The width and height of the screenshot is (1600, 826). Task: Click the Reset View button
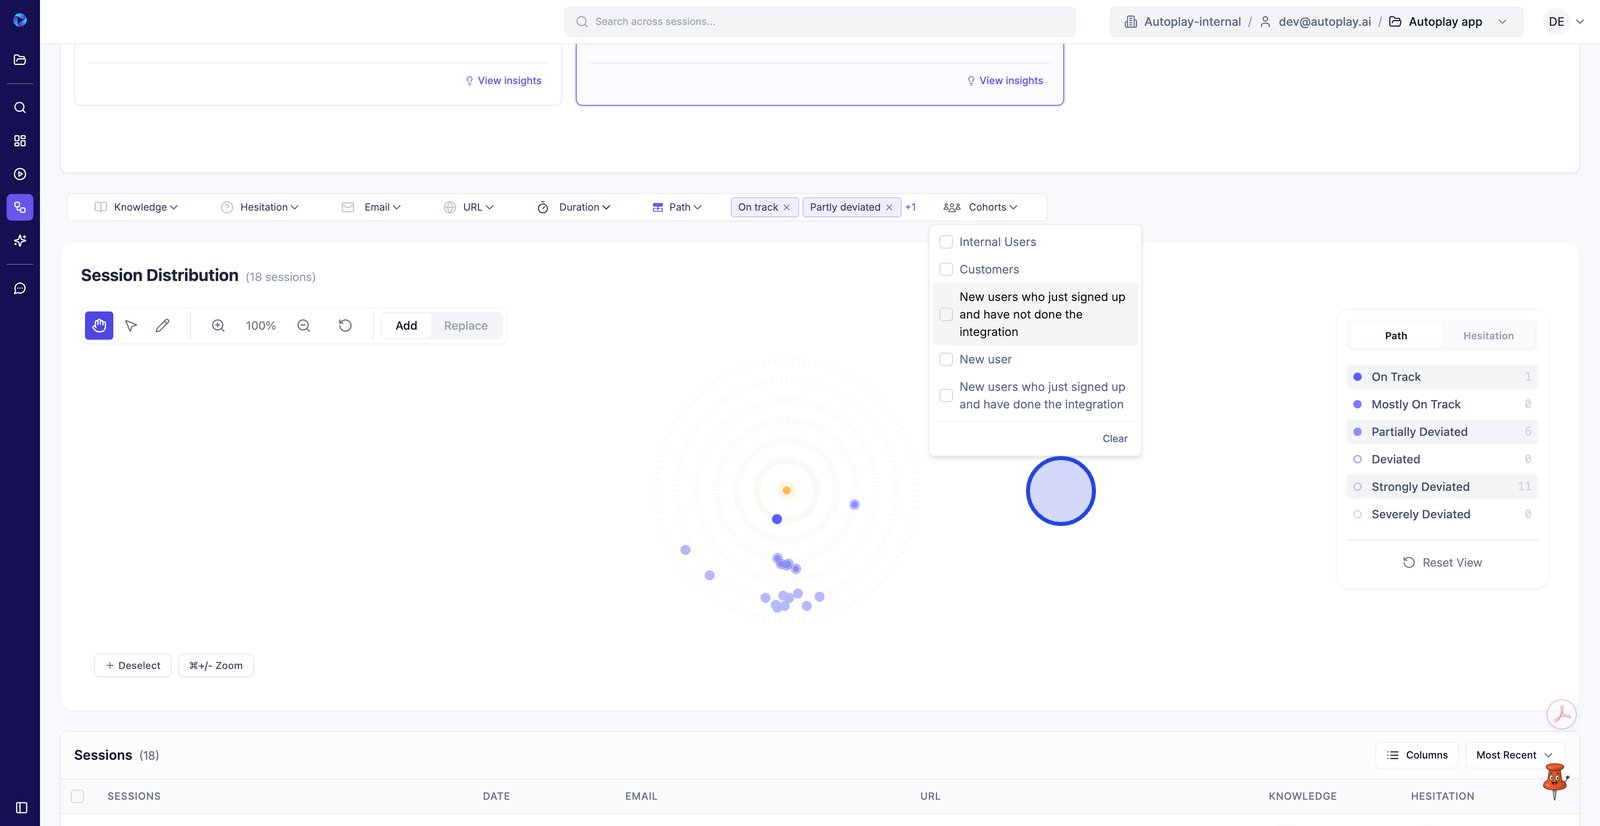coord(1442,563)
